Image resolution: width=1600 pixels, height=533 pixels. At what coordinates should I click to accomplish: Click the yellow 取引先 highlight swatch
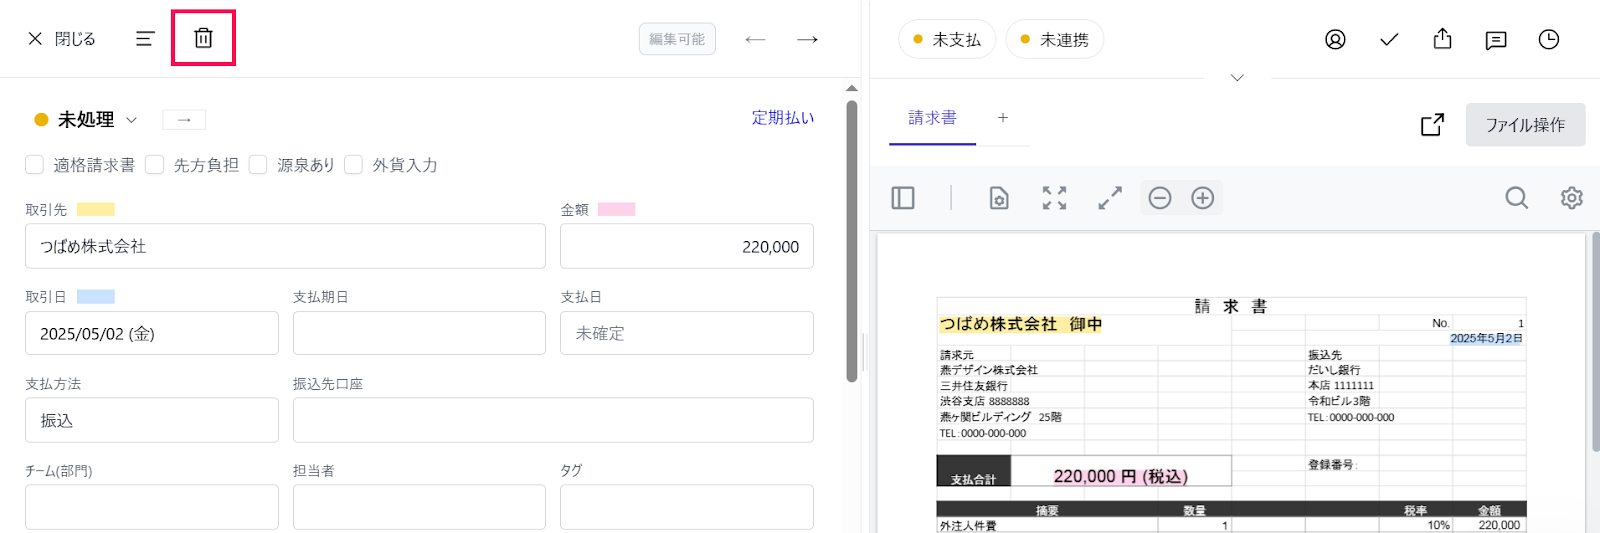pos(96,210)
